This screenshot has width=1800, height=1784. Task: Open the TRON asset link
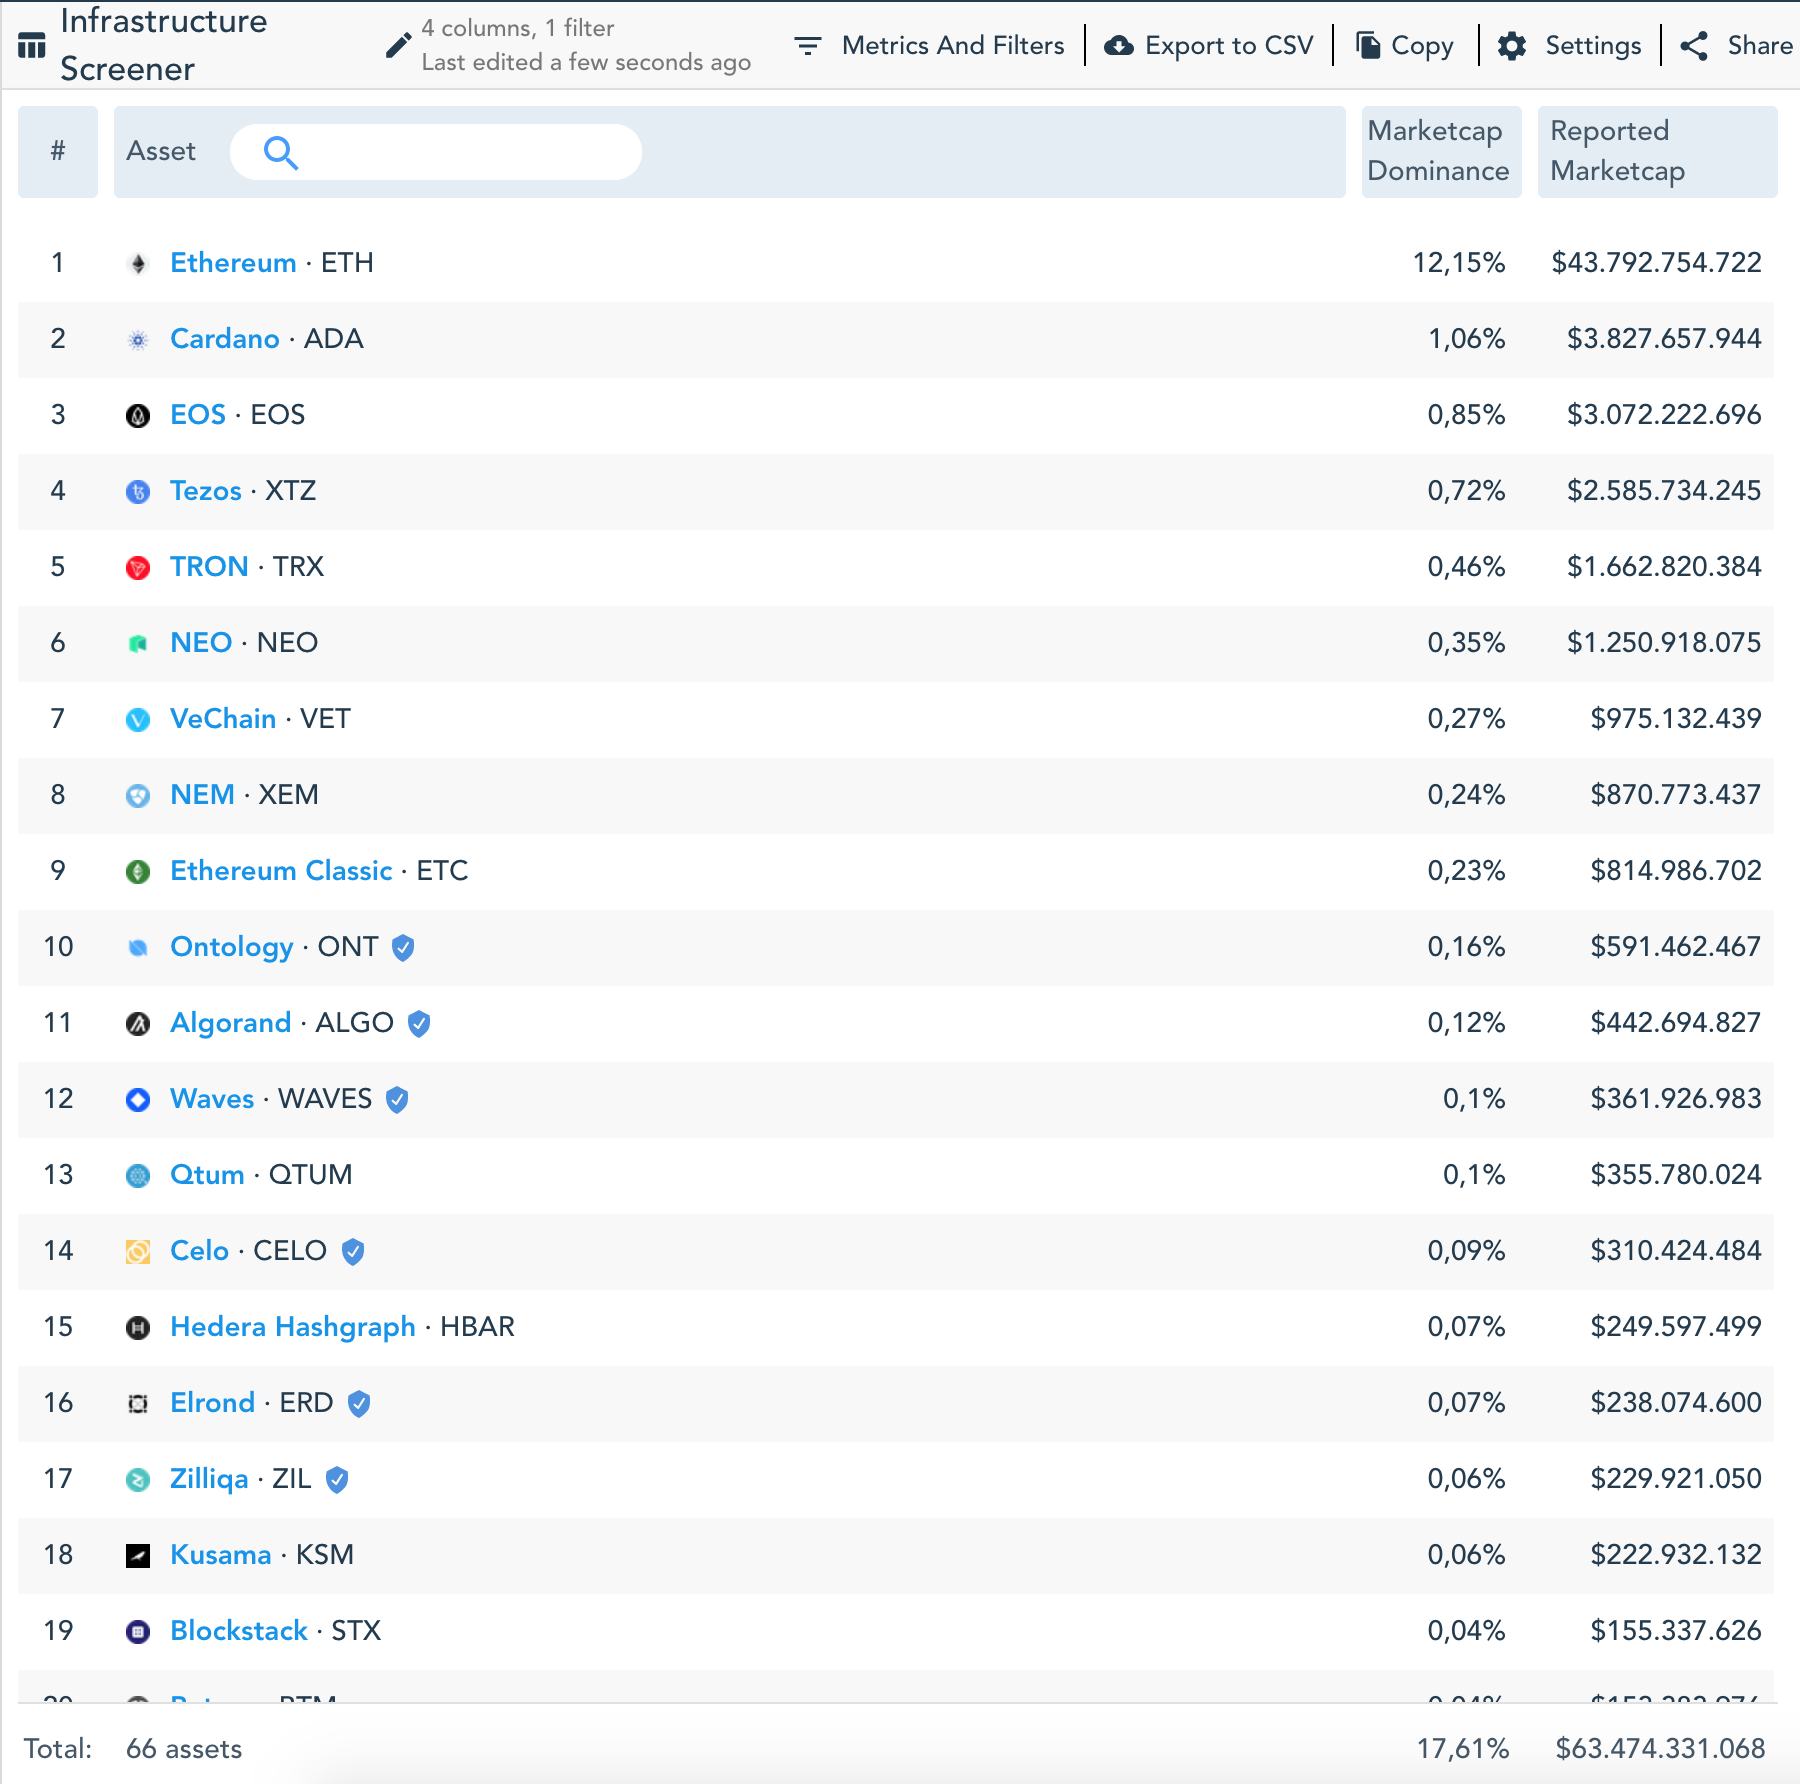pos(209,567)
